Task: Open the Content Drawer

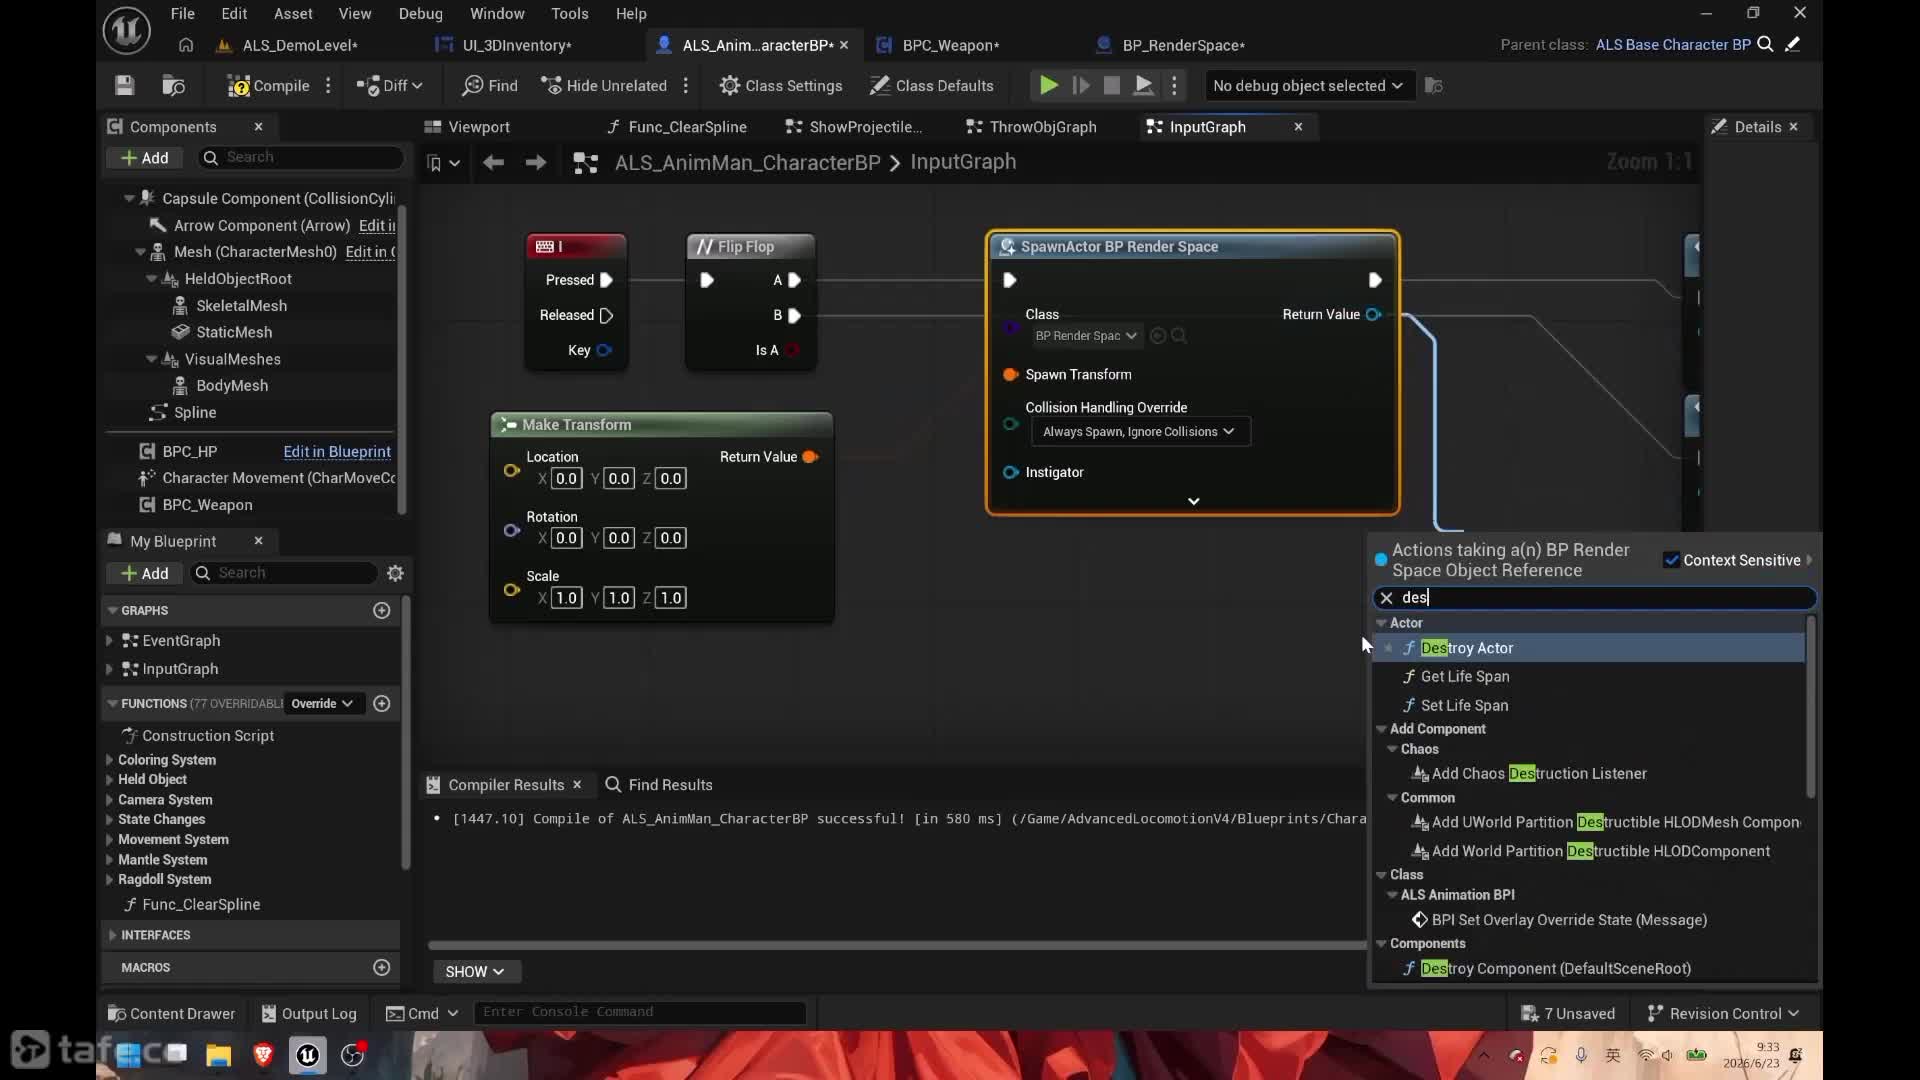Action: tap(171, 1014)
